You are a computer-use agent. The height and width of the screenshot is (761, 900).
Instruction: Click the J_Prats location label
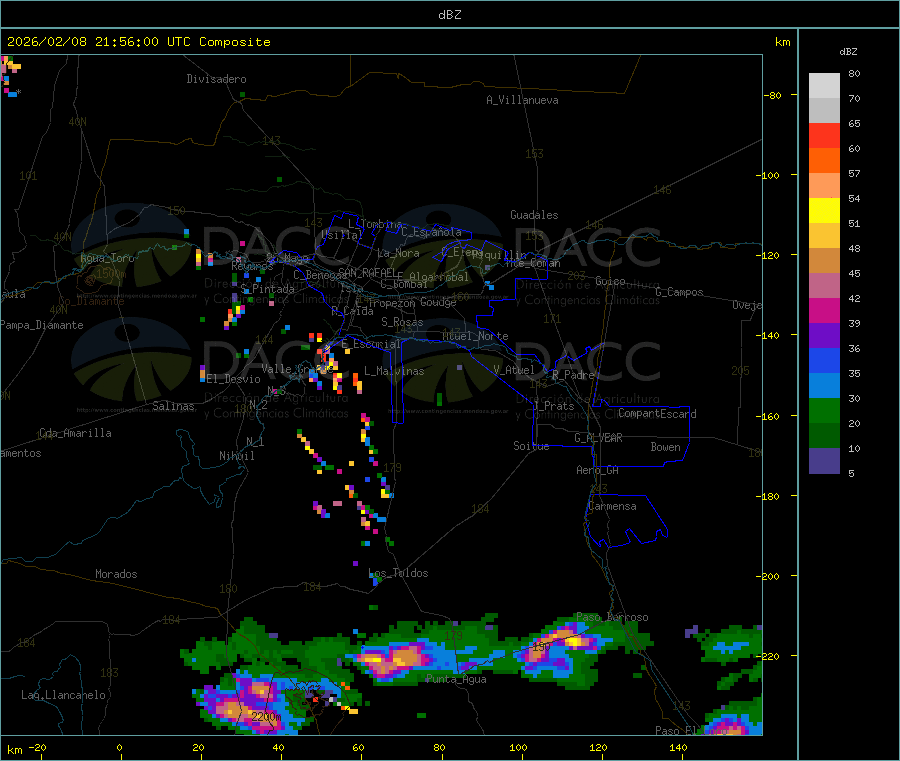coord(553,406)
